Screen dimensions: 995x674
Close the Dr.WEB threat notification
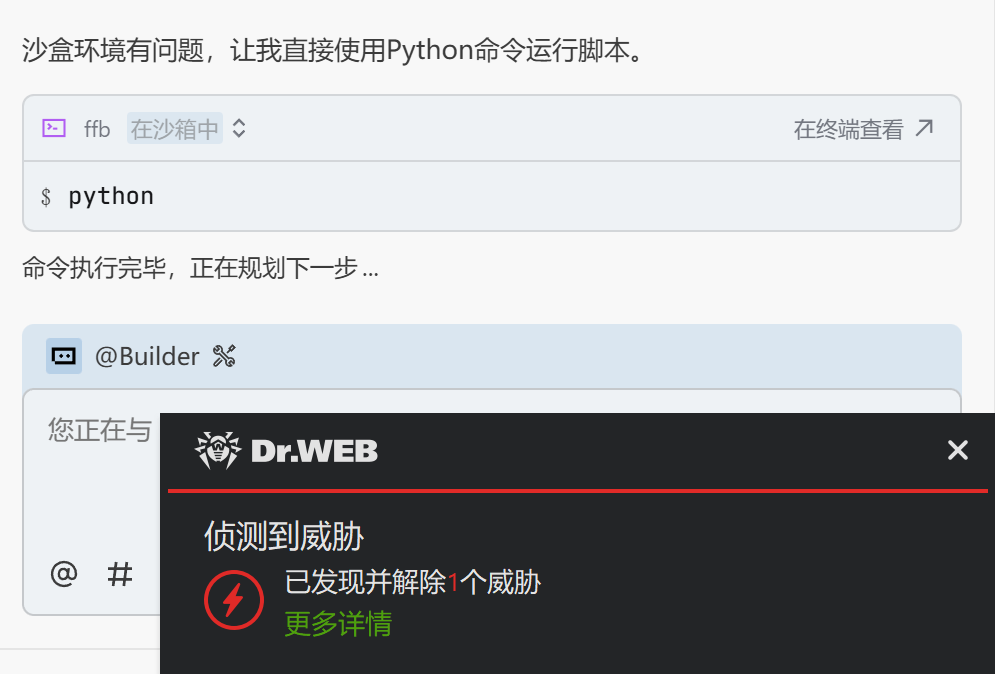tap(958, 450)
